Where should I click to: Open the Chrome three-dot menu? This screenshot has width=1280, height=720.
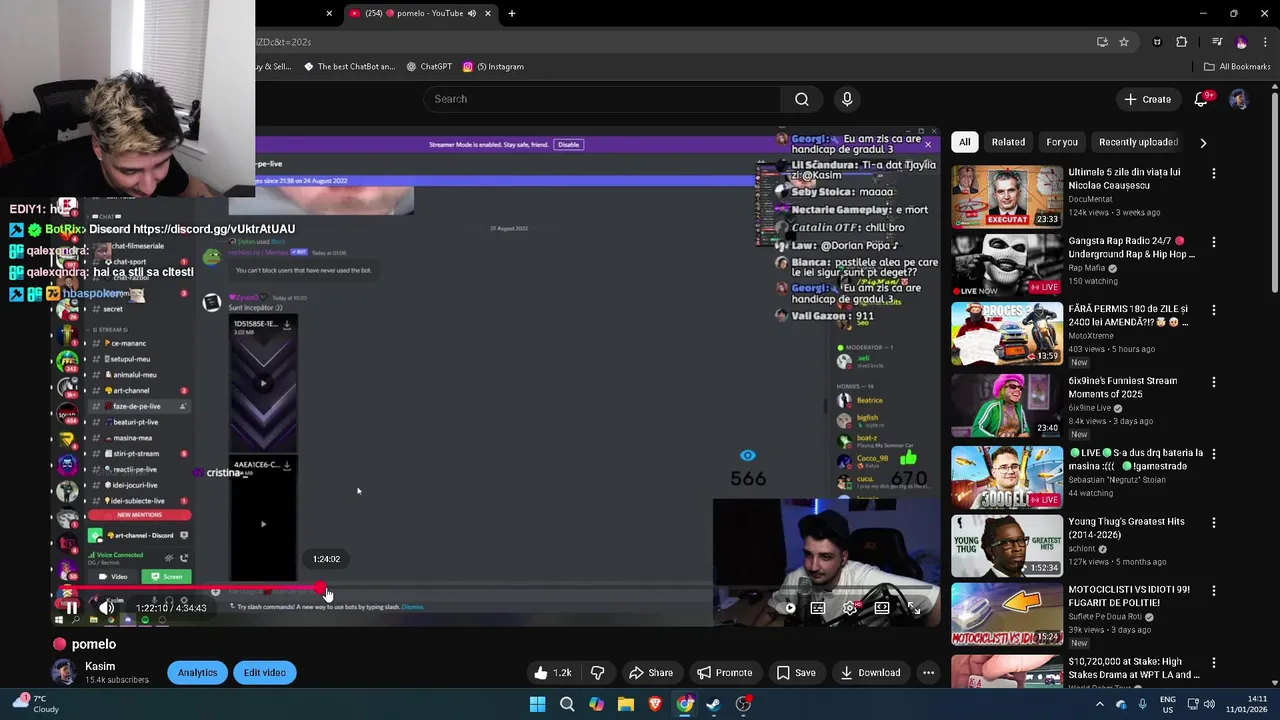1265,42
